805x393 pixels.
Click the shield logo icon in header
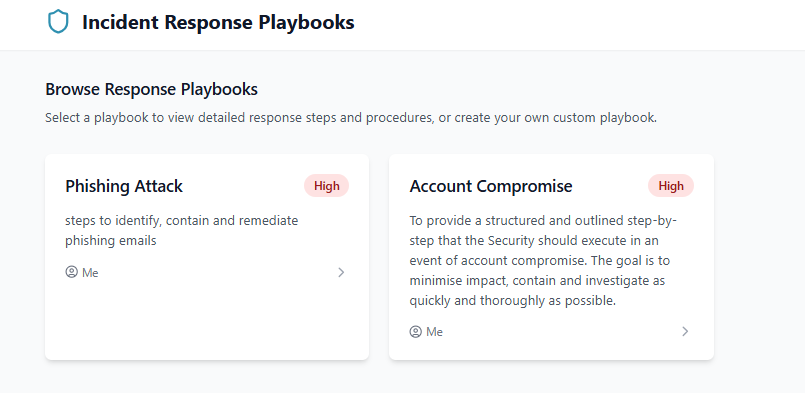point(58,23)
